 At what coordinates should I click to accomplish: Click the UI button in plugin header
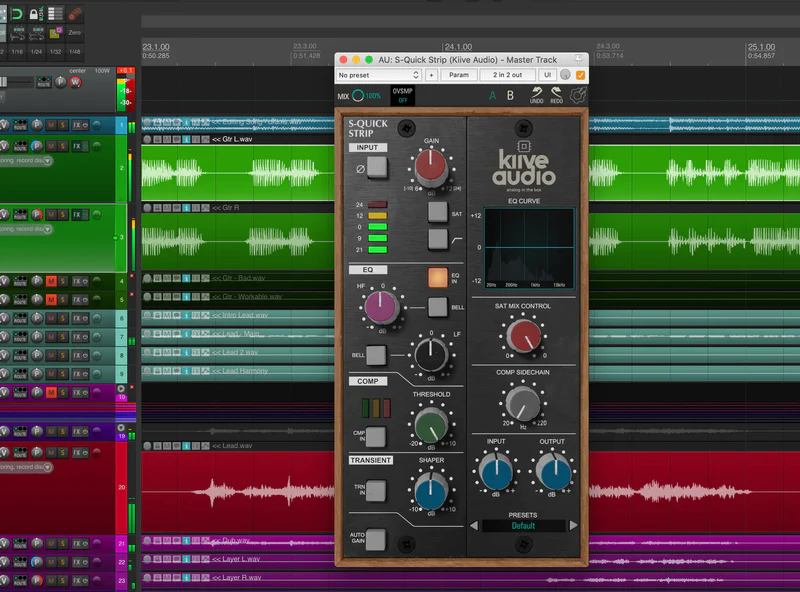pos(547,75)
